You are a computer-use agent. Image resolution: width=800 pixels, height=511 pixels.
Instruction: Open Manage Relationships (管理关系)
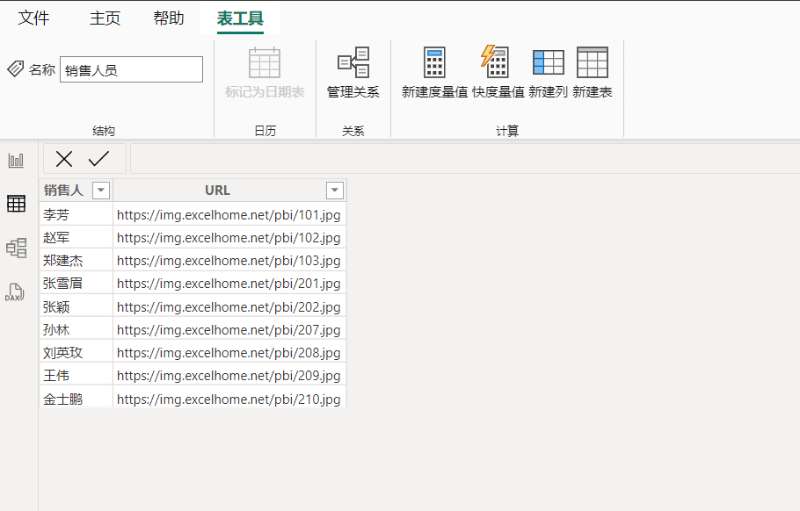(x=353, y=72)
